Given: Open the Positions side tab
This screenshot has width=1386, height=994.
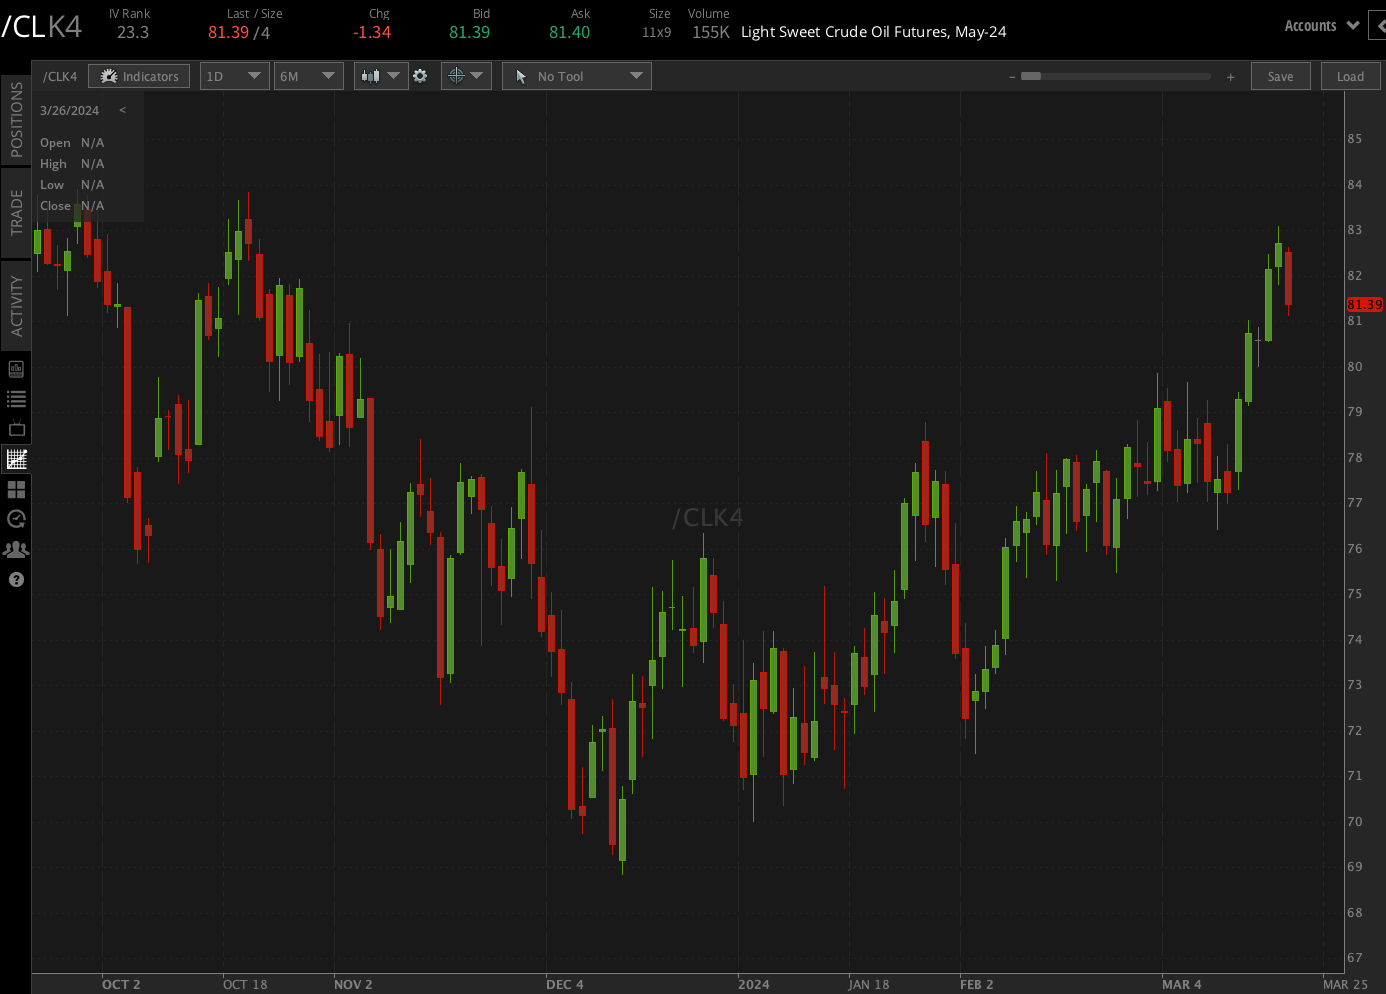Looking at the screenshot, I should 16,120.
